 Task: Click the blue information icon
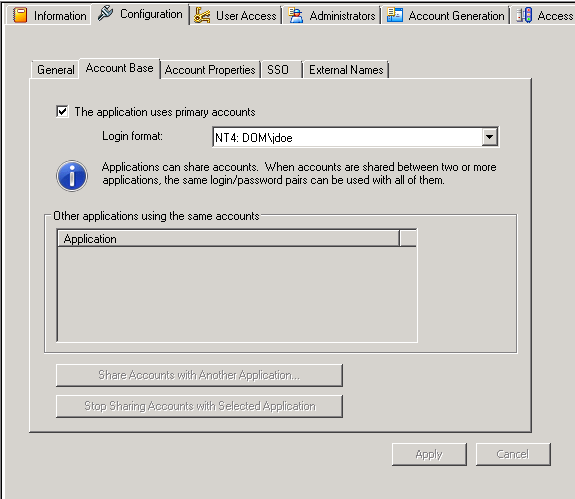point(72,176)
